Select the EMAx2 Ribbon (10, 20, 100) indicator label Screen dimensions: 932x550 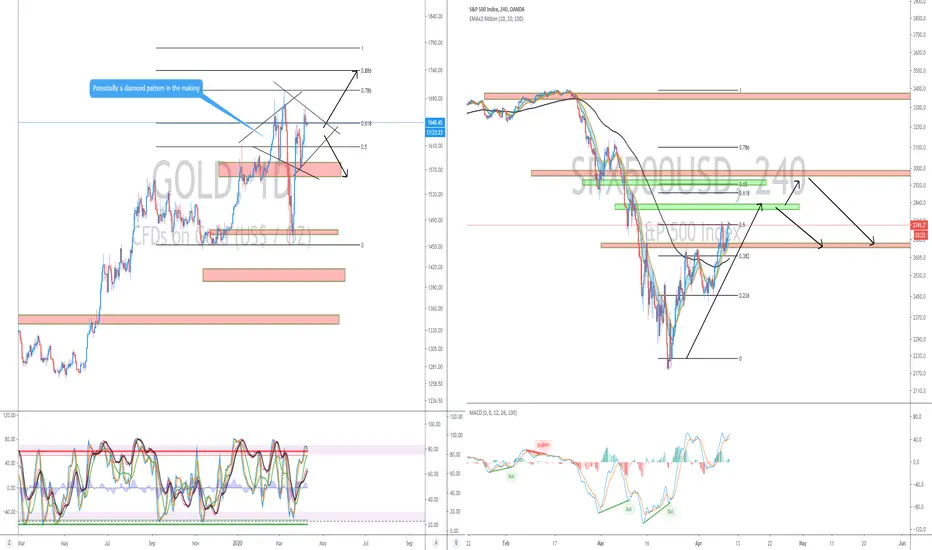(496, 19)
